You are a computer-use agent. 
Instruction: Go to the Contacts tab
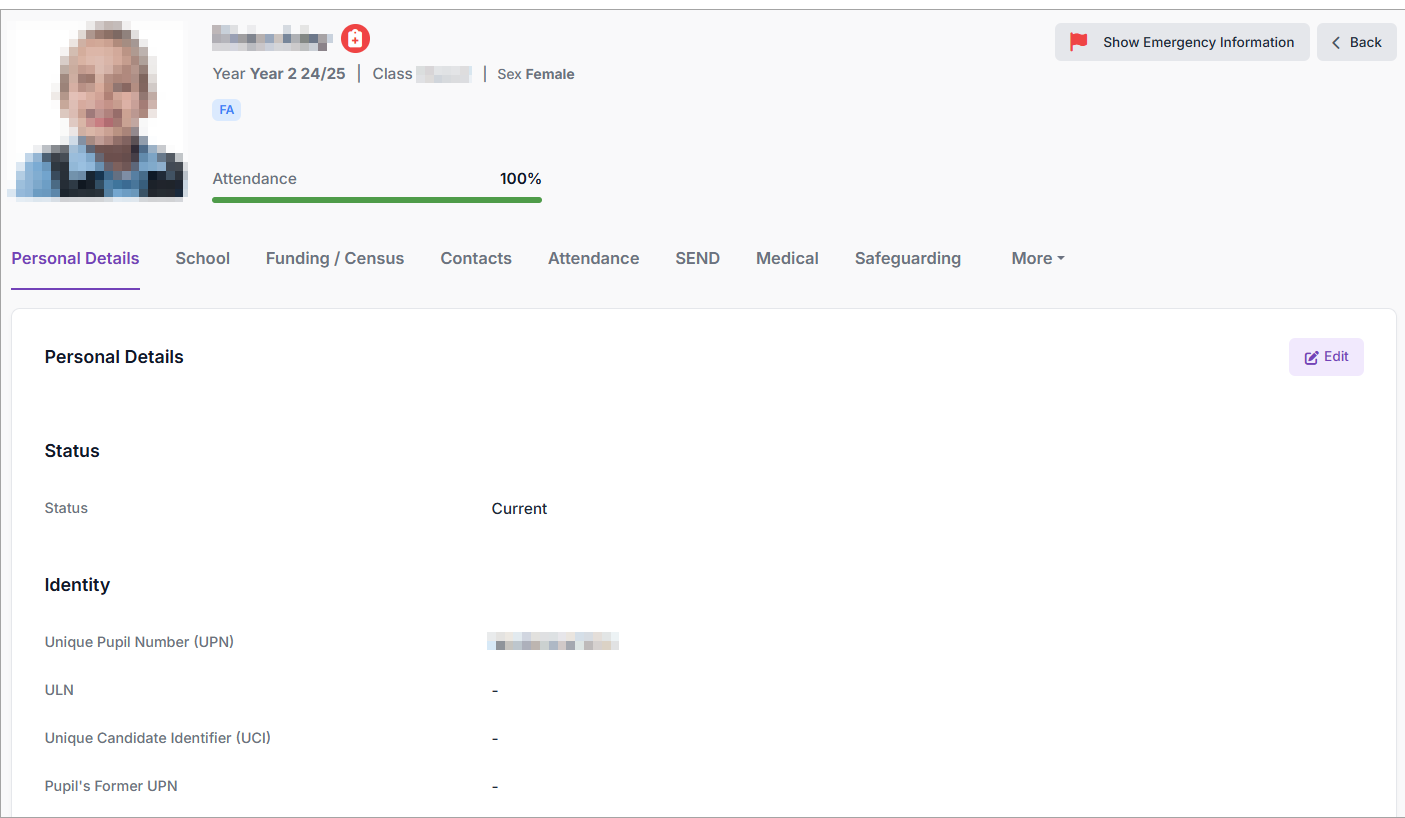(x=476, y=258)
